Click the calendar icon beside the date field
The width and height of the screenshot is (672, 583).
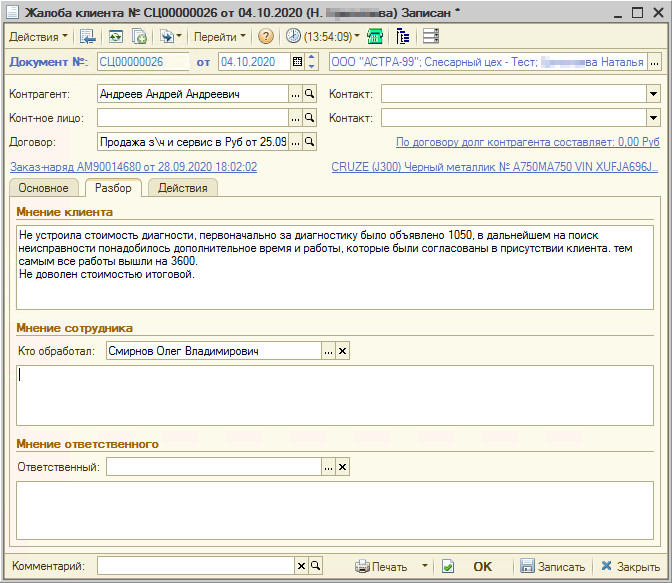pos(297,62)
